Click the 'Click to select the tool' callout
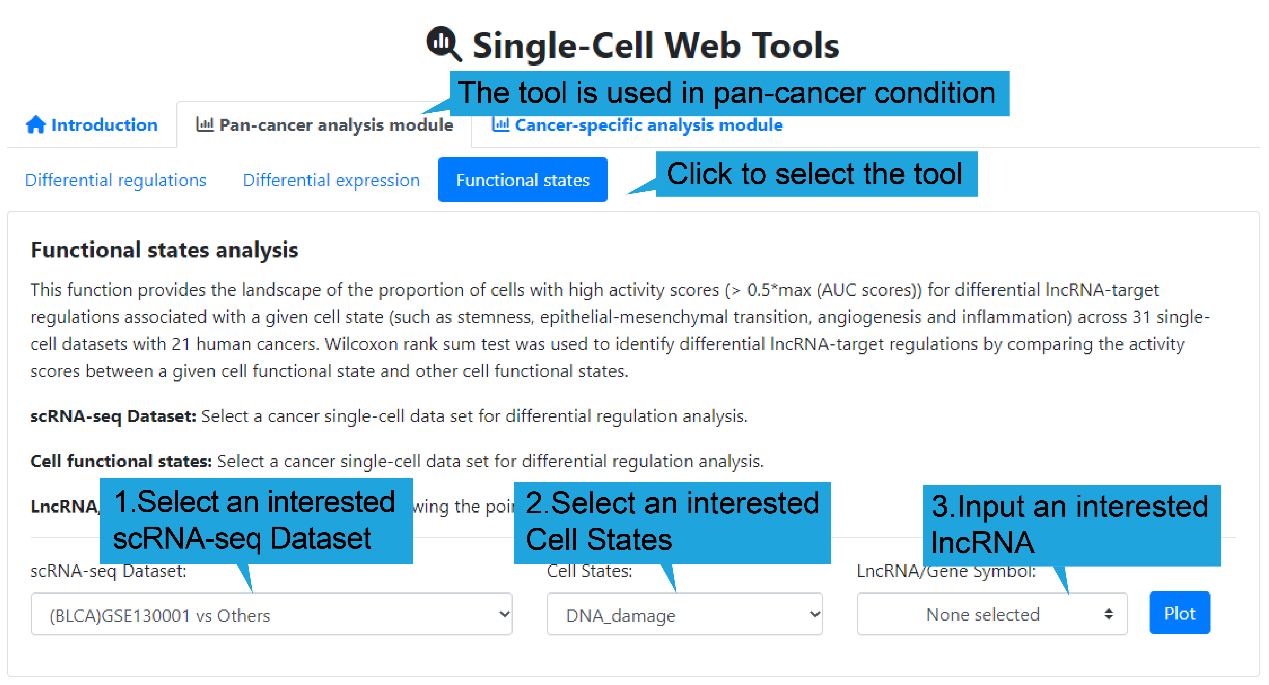The height and width of the screenshot is (685, 1269). [x=815, y=174]
